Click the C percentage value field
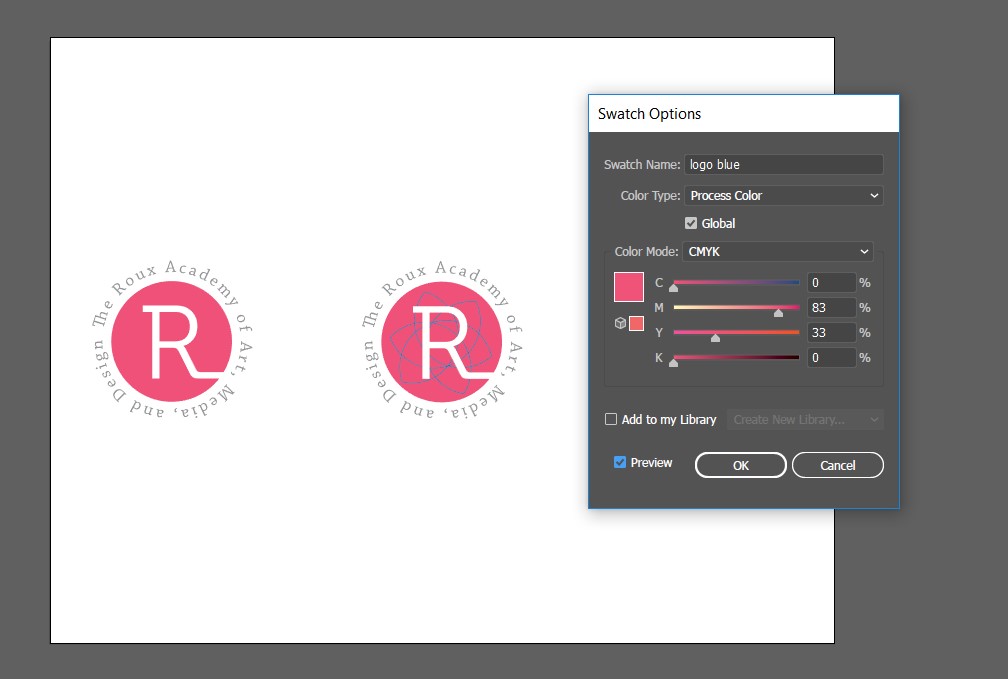Image resolution: width=1008 pixels, height=679 pixels. 831,283
